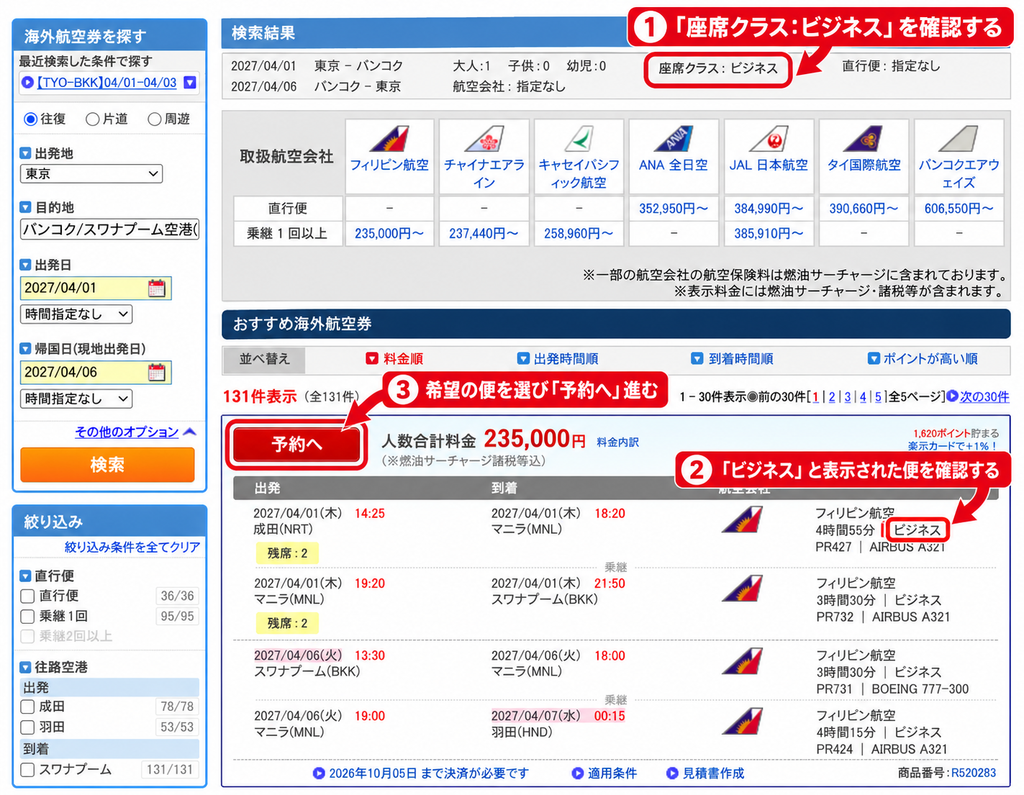Check the 乗継1回 filter checkbox

point(27,616)
